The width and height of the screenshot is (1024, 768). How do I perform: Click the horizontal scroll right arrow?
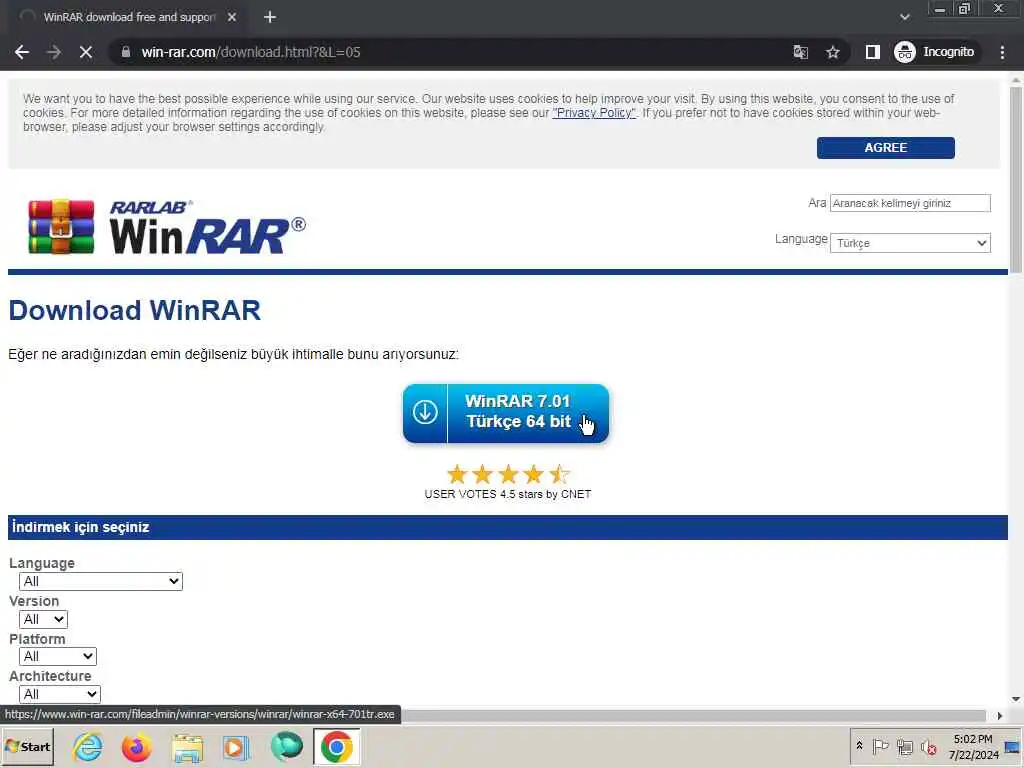[999, 716]
